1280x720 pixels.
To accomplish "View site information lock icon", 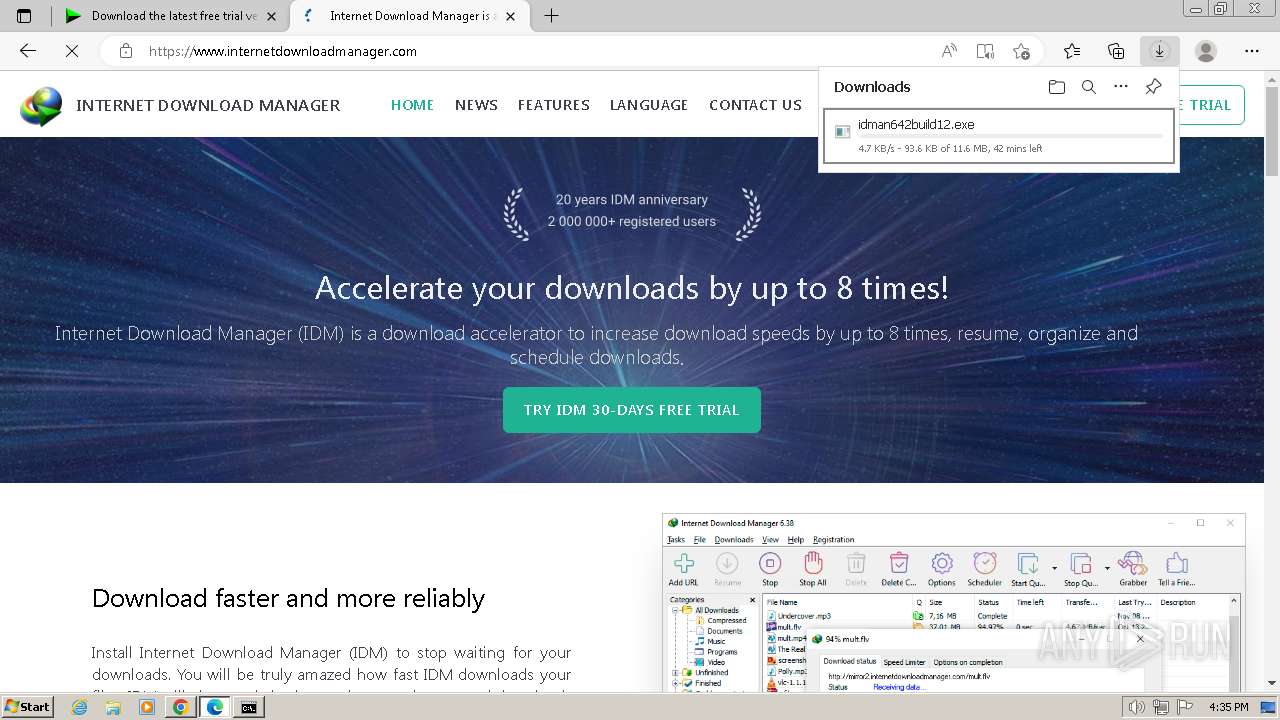I will [x=125, y=51].
